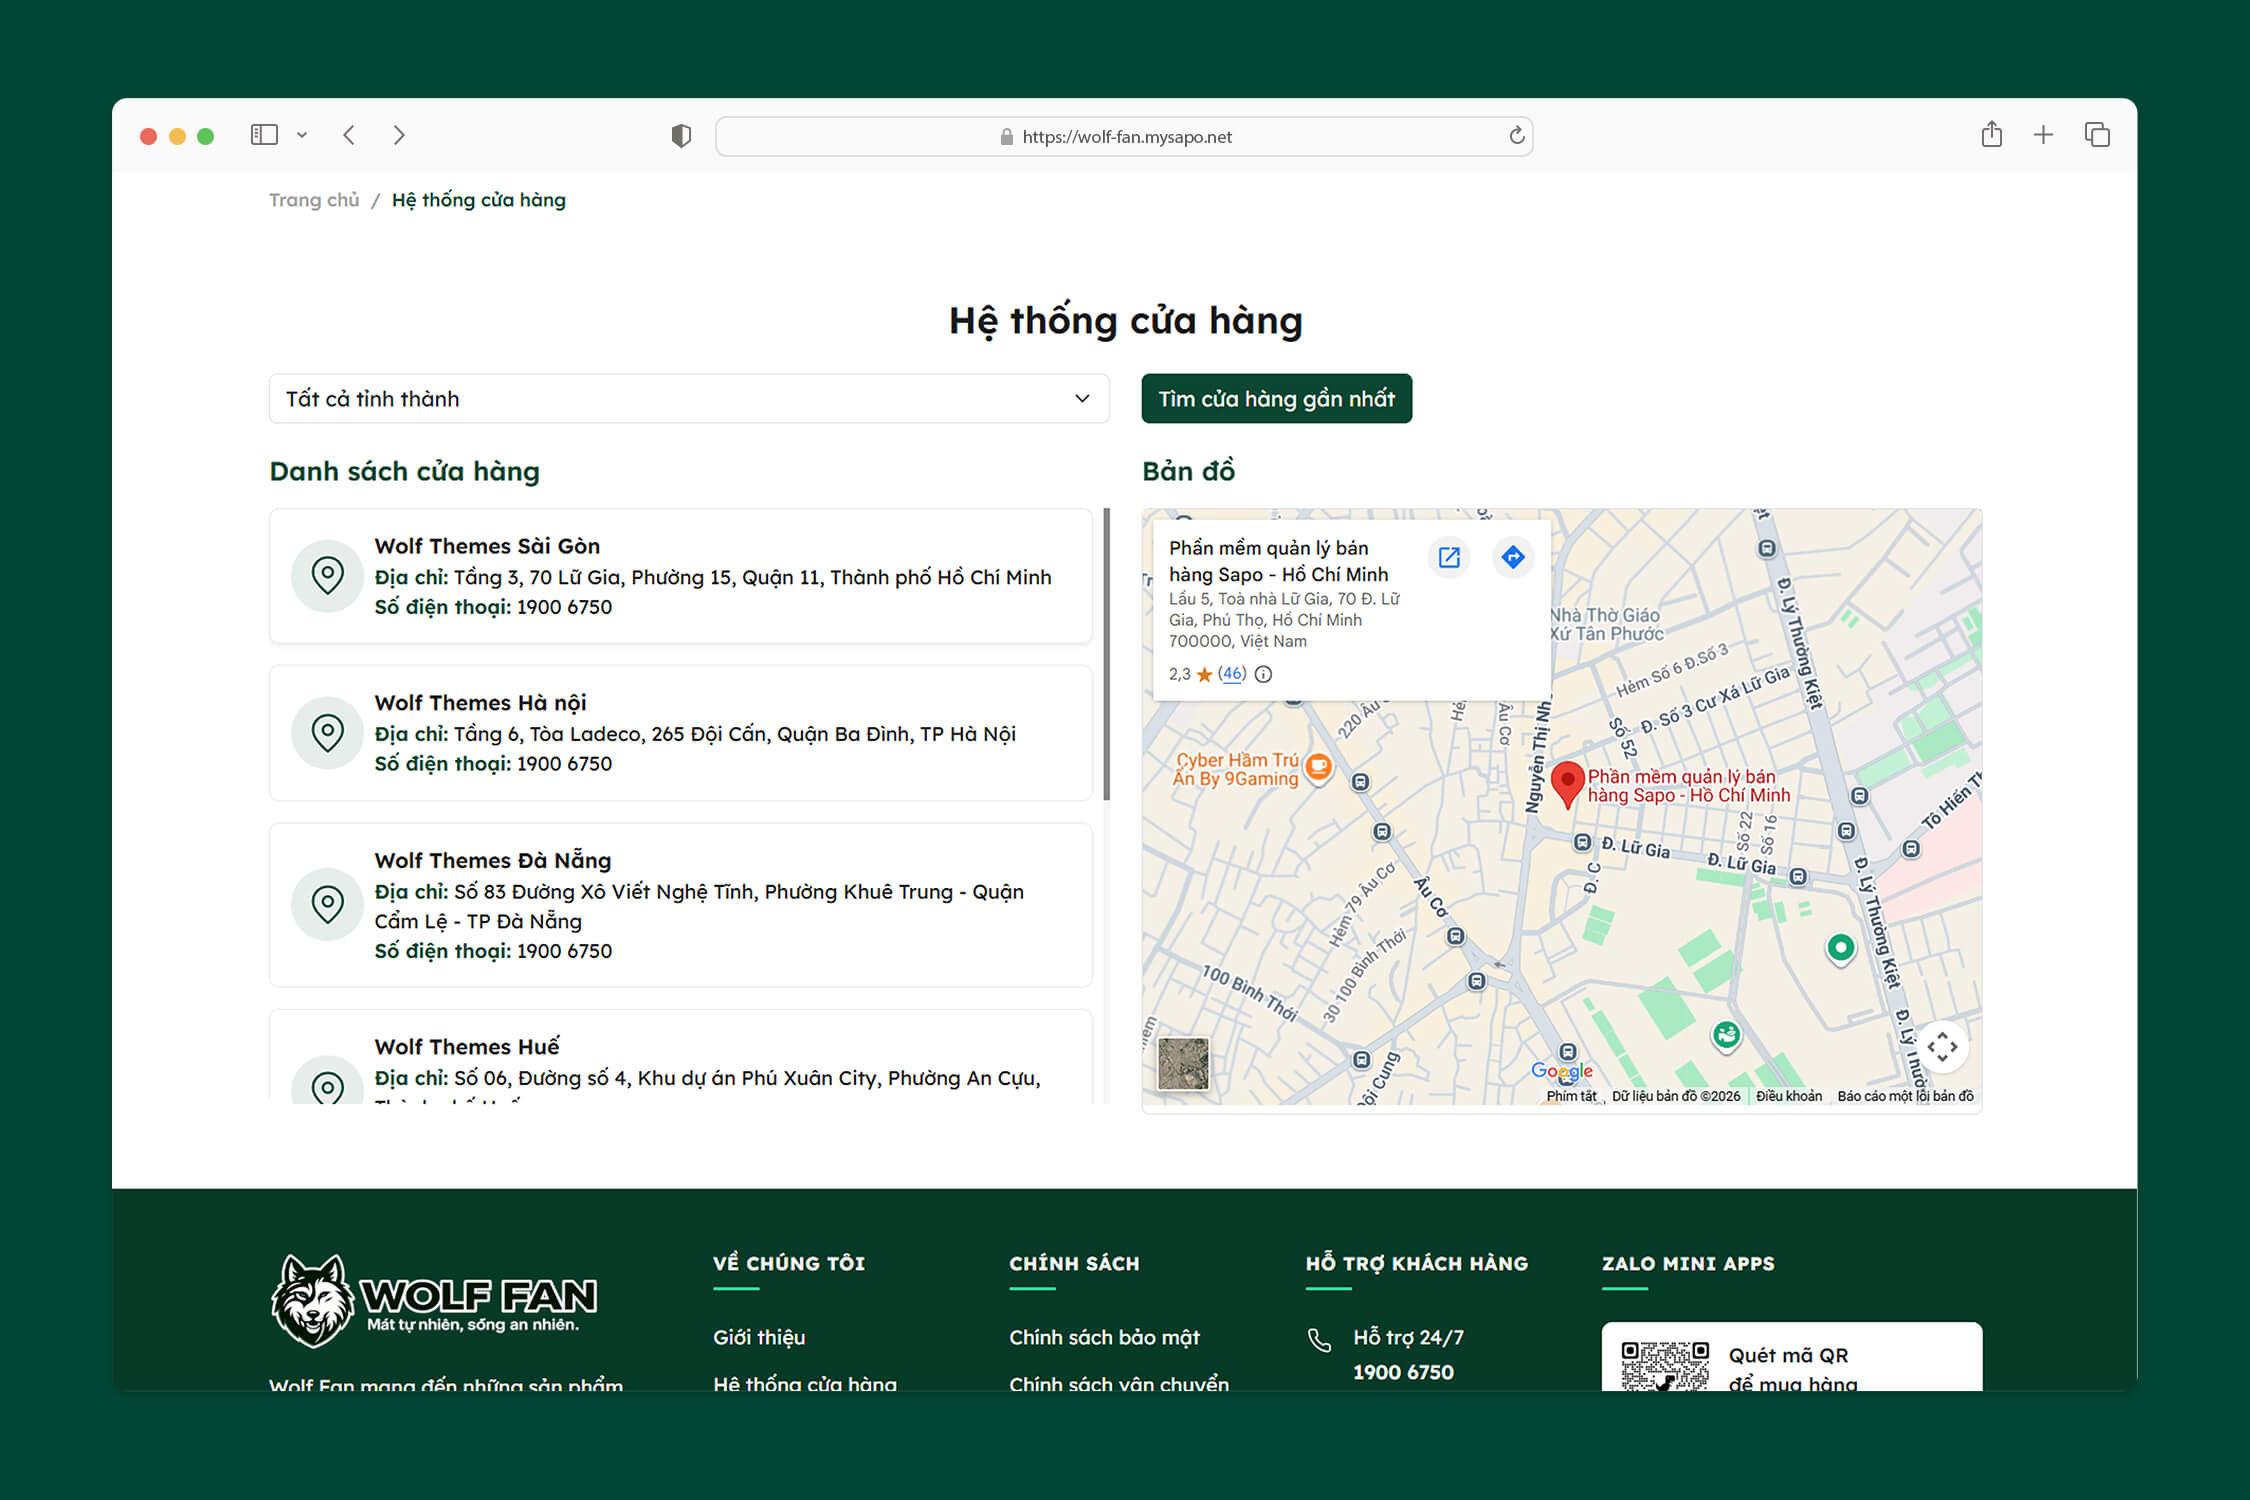
Task: Click the Wolf Themes Đà Nẵng store name
Action: (493, 860)
